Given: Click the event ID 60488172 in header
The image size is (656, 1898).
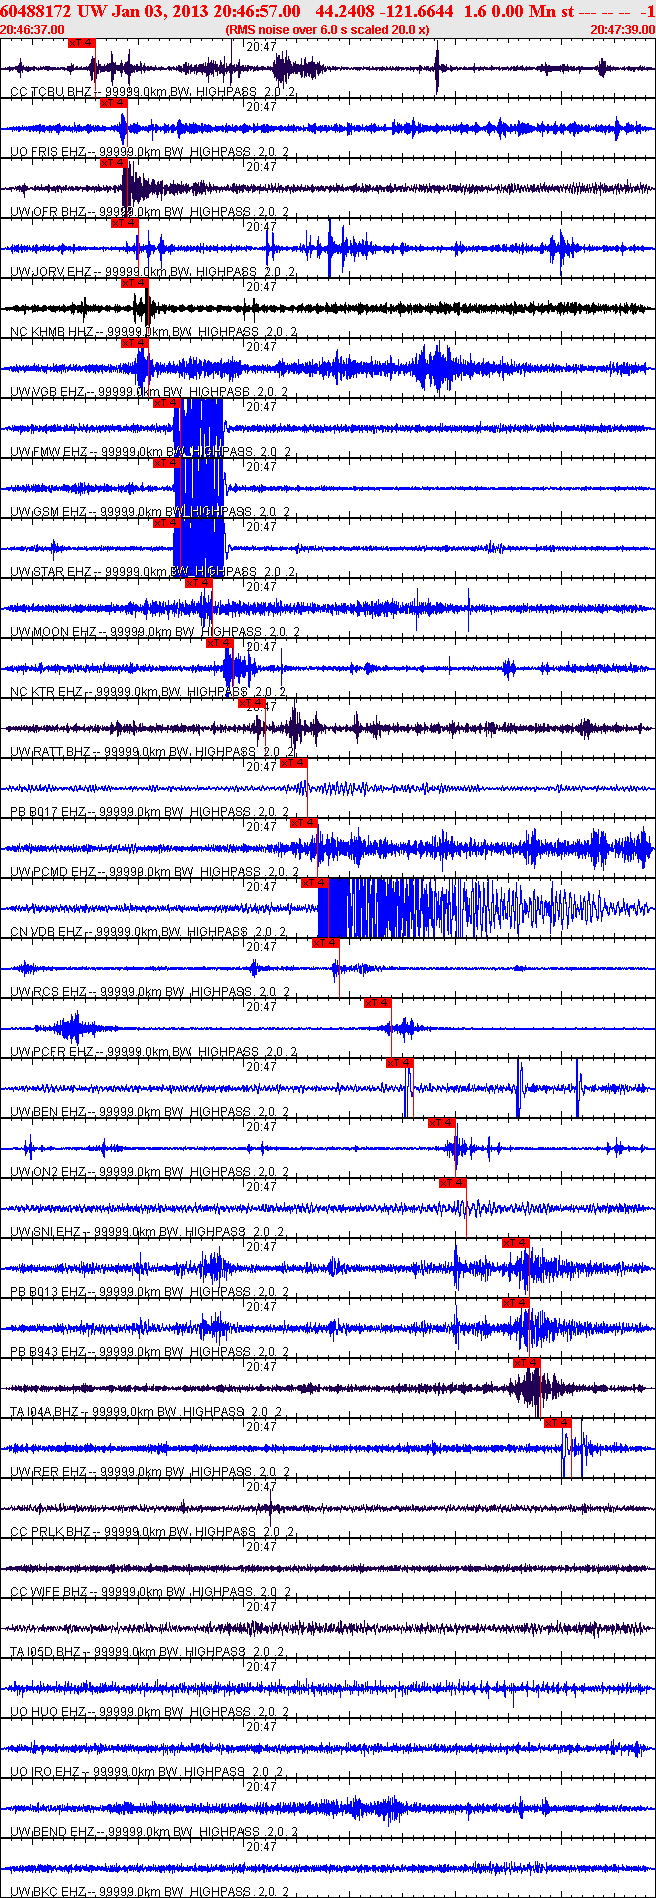Looking at the screenshot, I should coord(35,11).
